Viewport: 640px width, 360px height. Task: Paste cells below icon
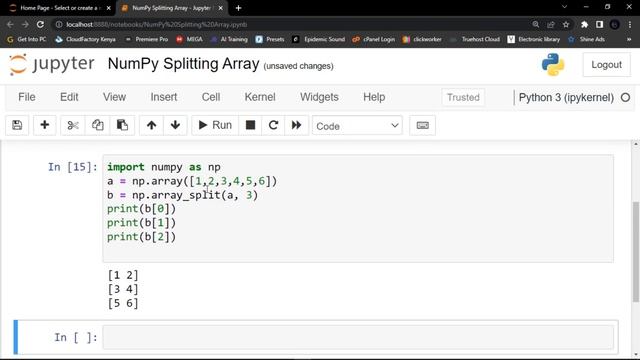pyautogui.click(x=122, y=125)
